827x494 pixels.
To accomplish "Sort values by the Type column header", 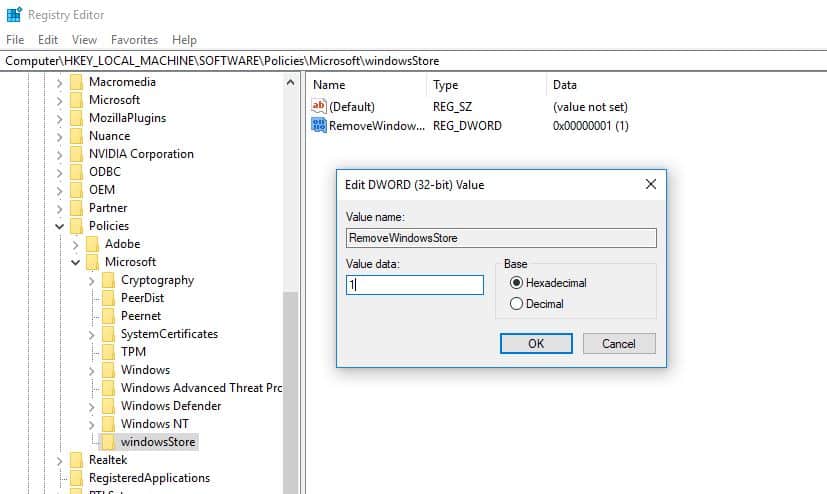I will click(x=486, y=84).
